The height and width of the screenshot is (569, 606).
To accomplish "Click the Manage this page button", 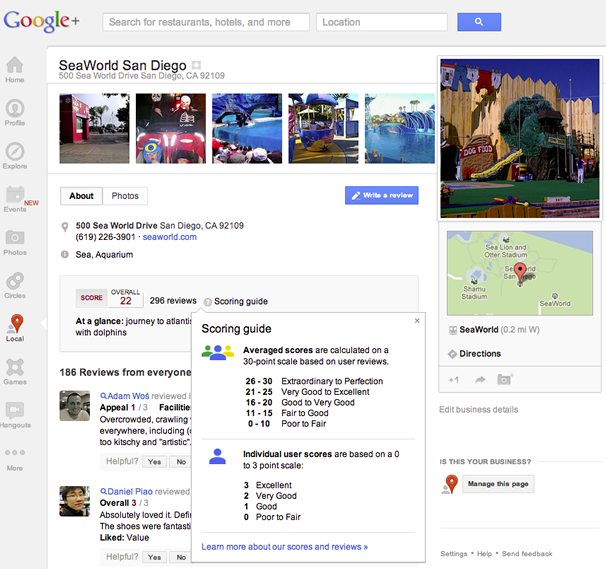I will 498,484.
